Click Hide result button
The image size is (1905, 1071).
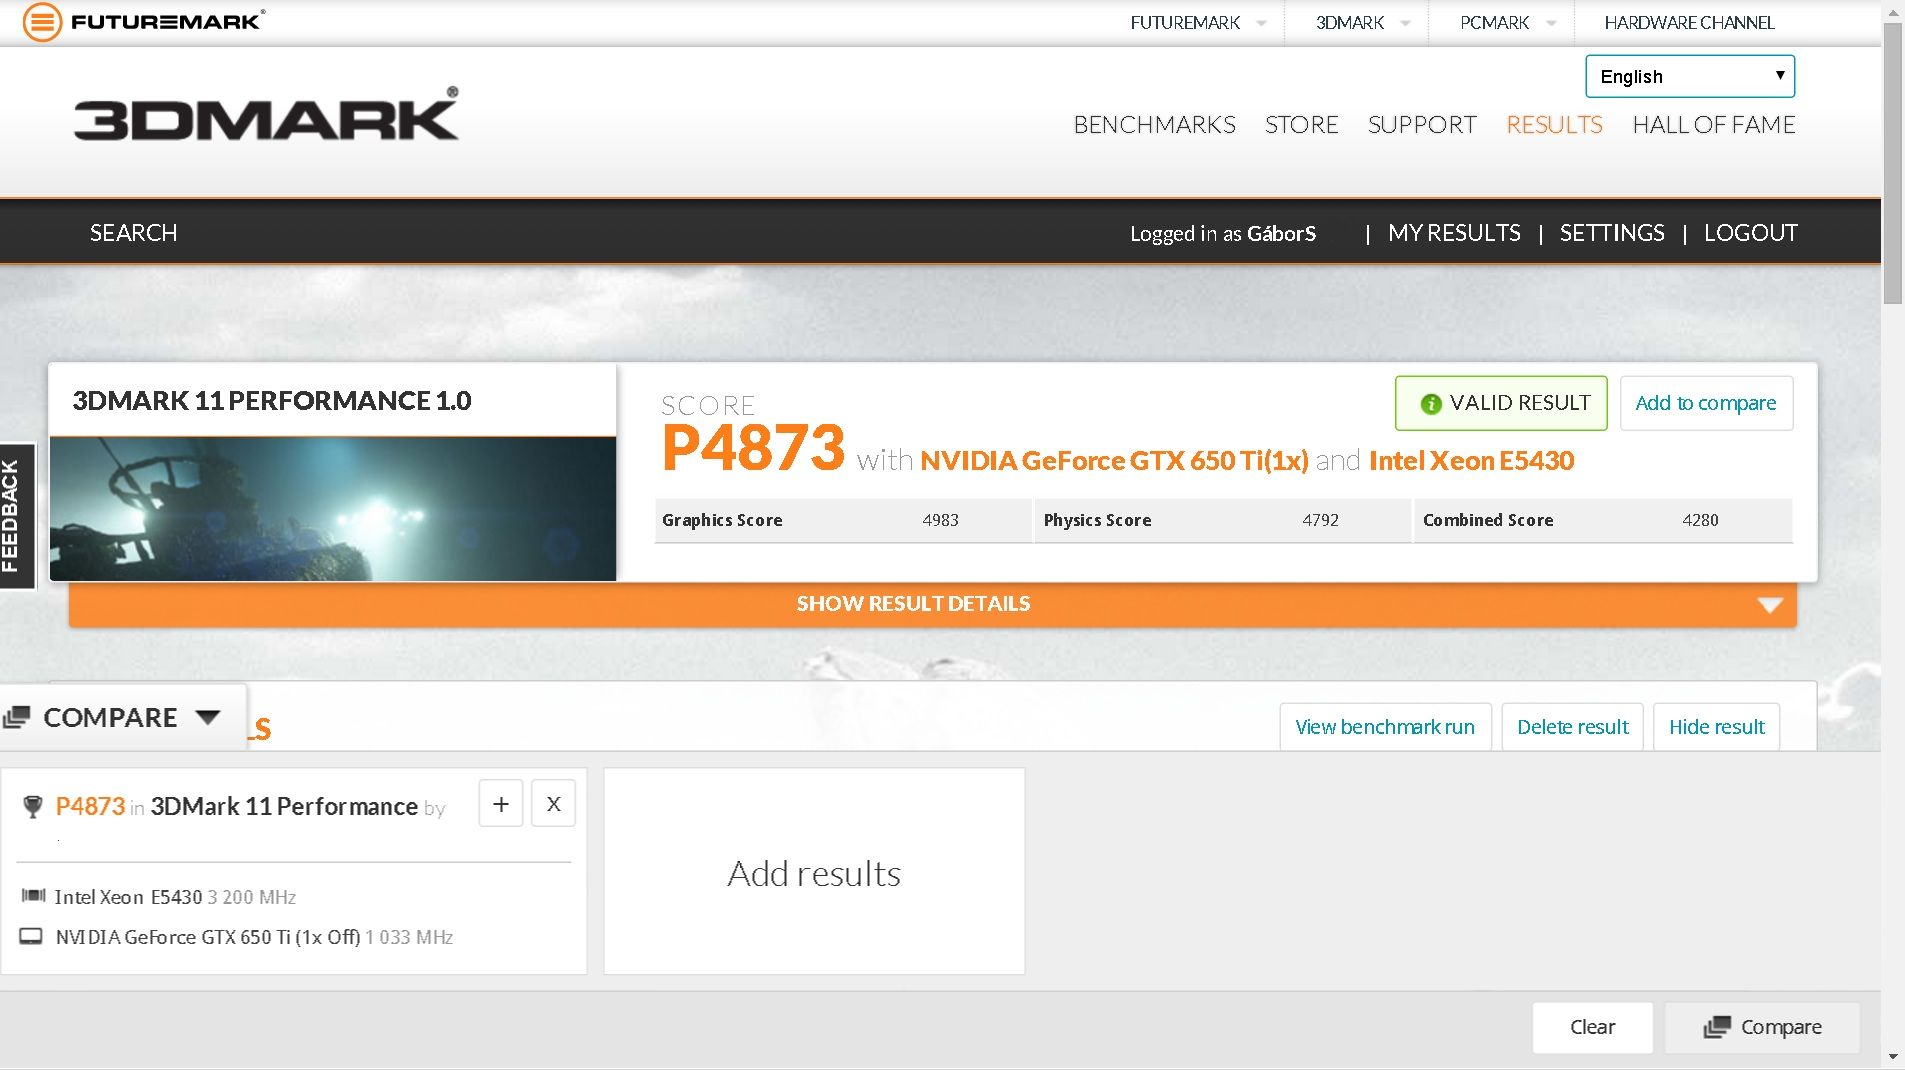(1717, 727)
